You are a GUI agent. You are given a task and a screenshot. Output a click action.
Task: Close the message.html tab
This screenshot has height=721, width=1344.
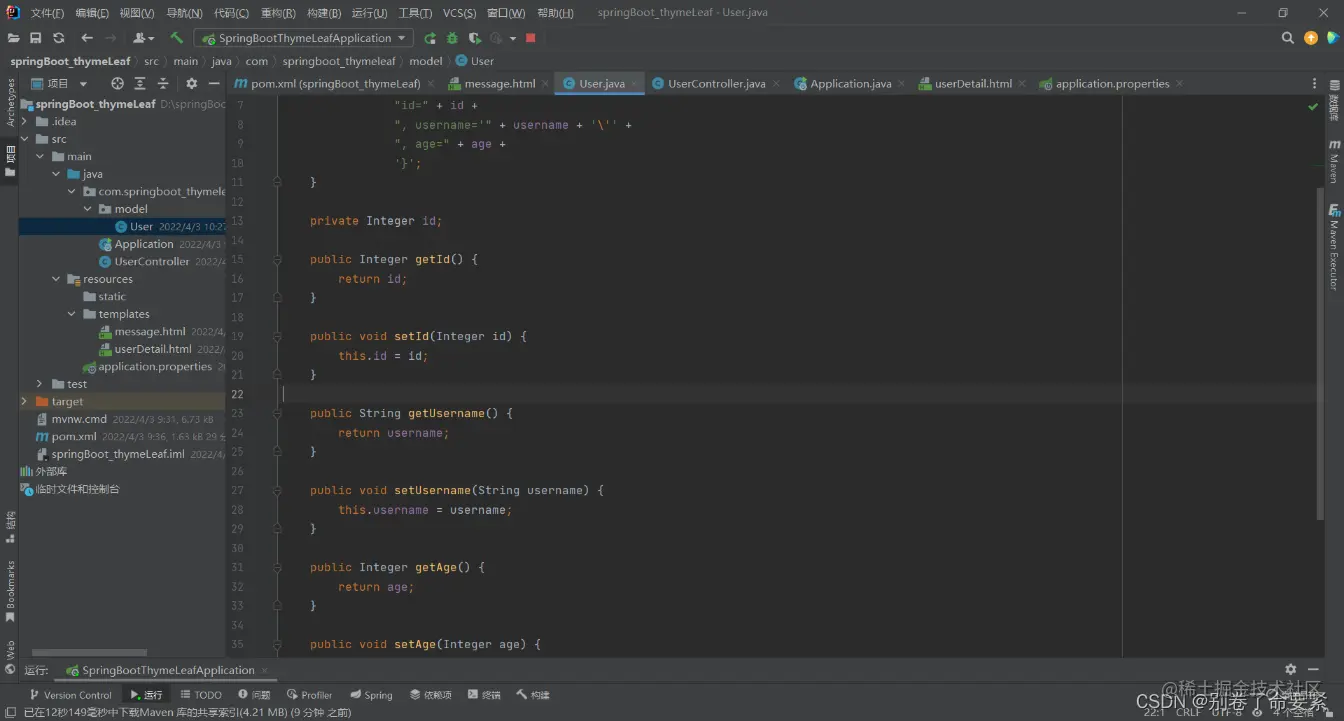[545, 84]
